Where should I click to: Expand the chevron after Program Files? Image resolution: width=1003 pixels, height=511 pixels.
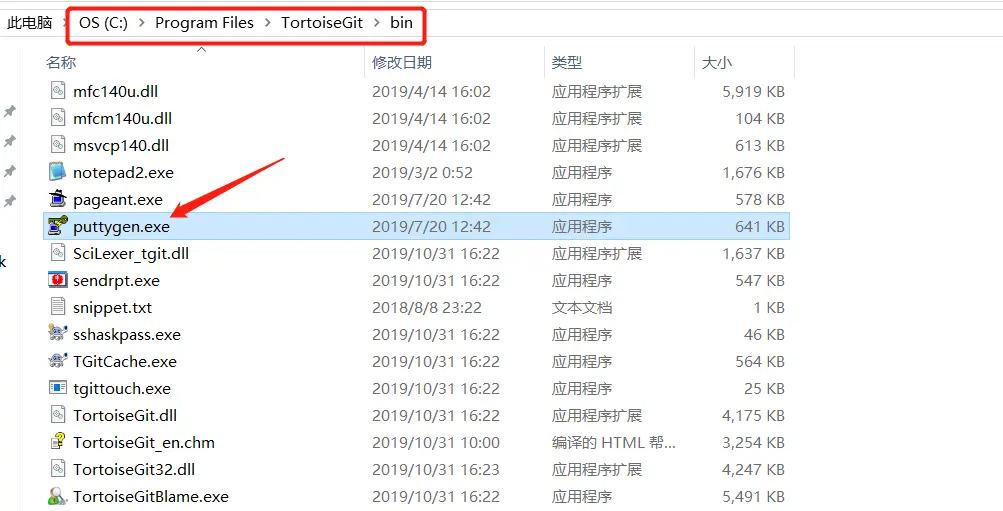[x=267, y=23]
